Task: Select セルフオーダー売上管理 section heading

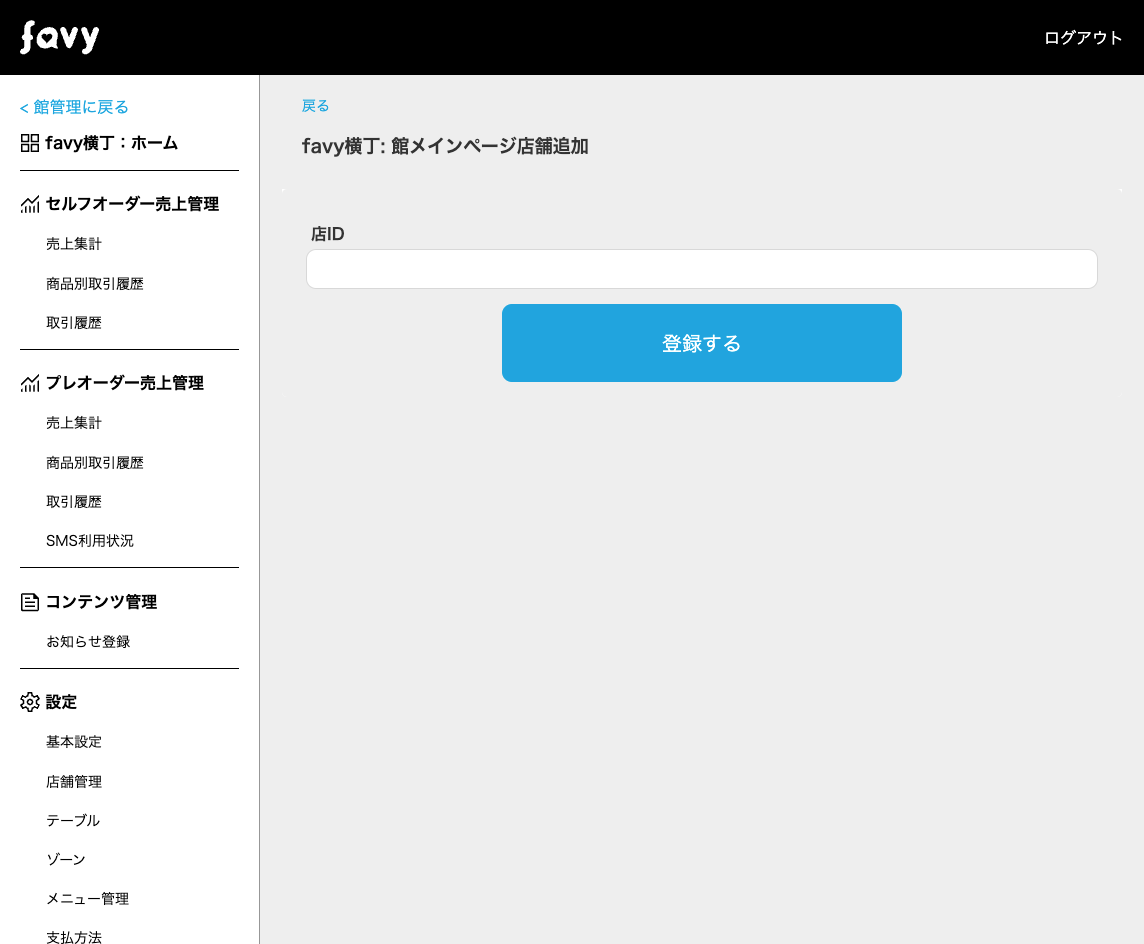Action: click(x=132, y=204)
